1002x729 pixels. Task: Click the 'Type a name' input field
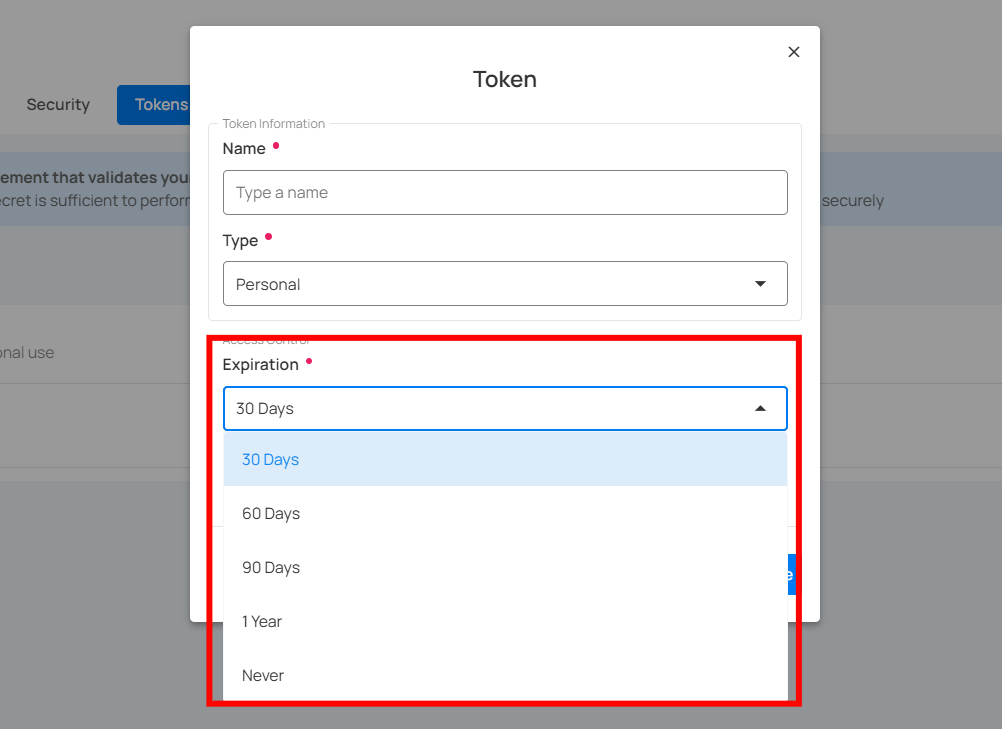(505, 192)
